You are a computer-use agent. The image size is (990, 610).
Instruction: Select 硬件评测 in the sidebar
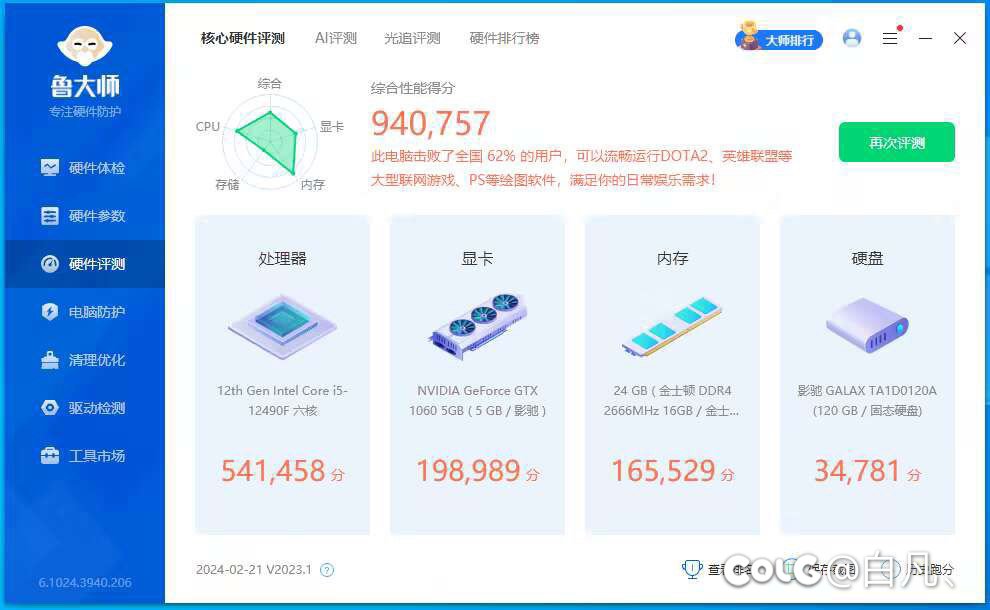(x=85, y=264)
